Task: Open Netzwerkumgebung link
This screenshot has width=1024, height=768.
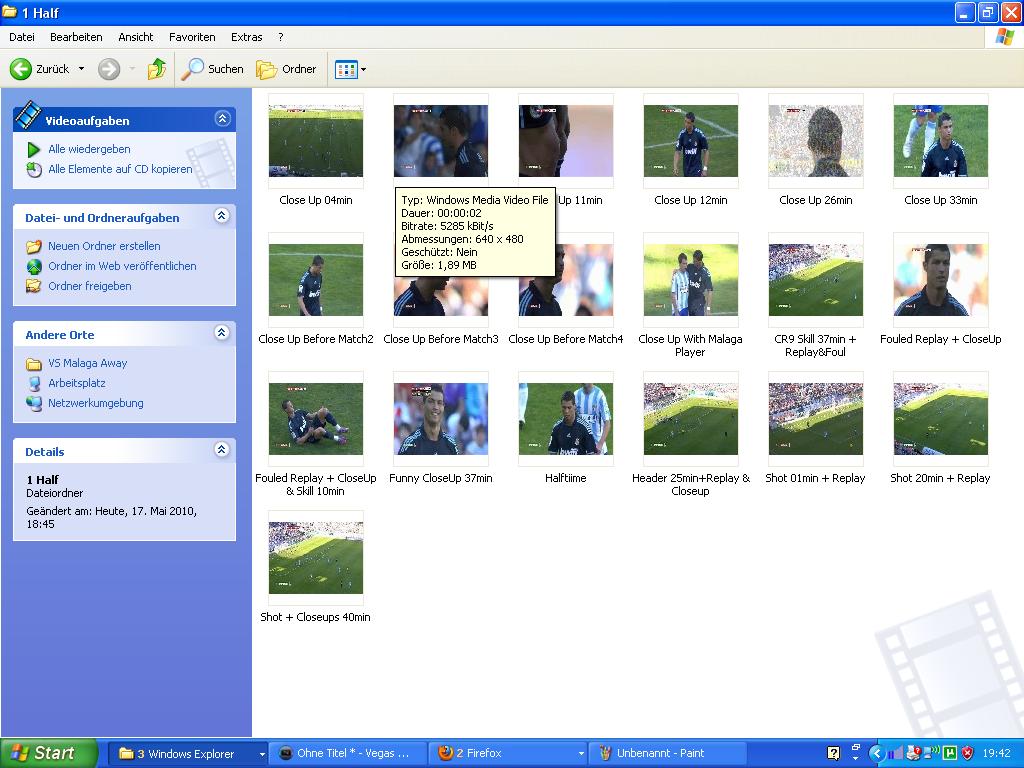Action: point(95,403)
